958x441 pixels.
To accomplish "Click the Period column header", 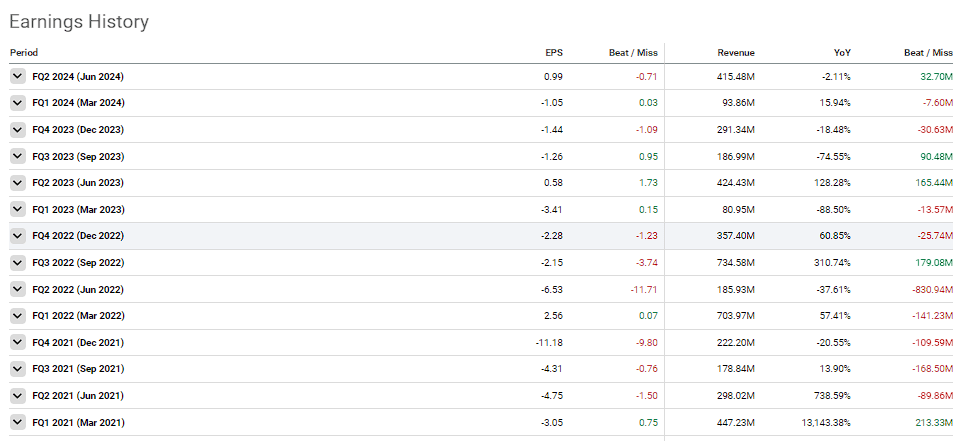I will click(x=24, y=52).
